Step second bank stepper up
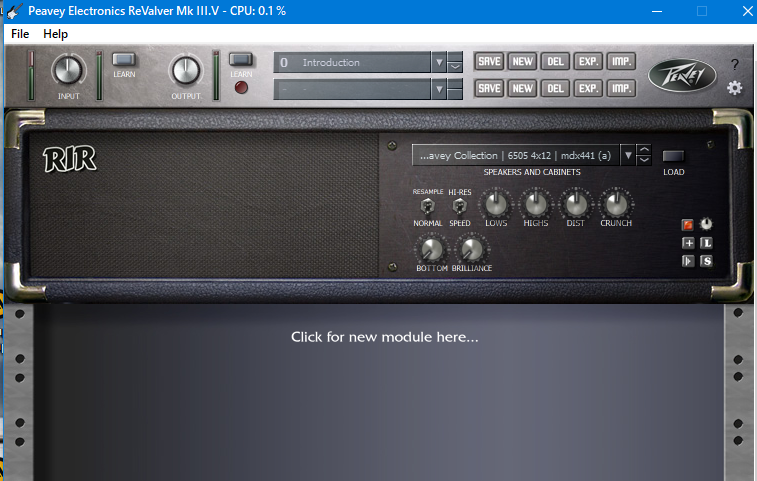Image resolution: width=757 pixels, height=481 pixels. [x=455, y=84]
